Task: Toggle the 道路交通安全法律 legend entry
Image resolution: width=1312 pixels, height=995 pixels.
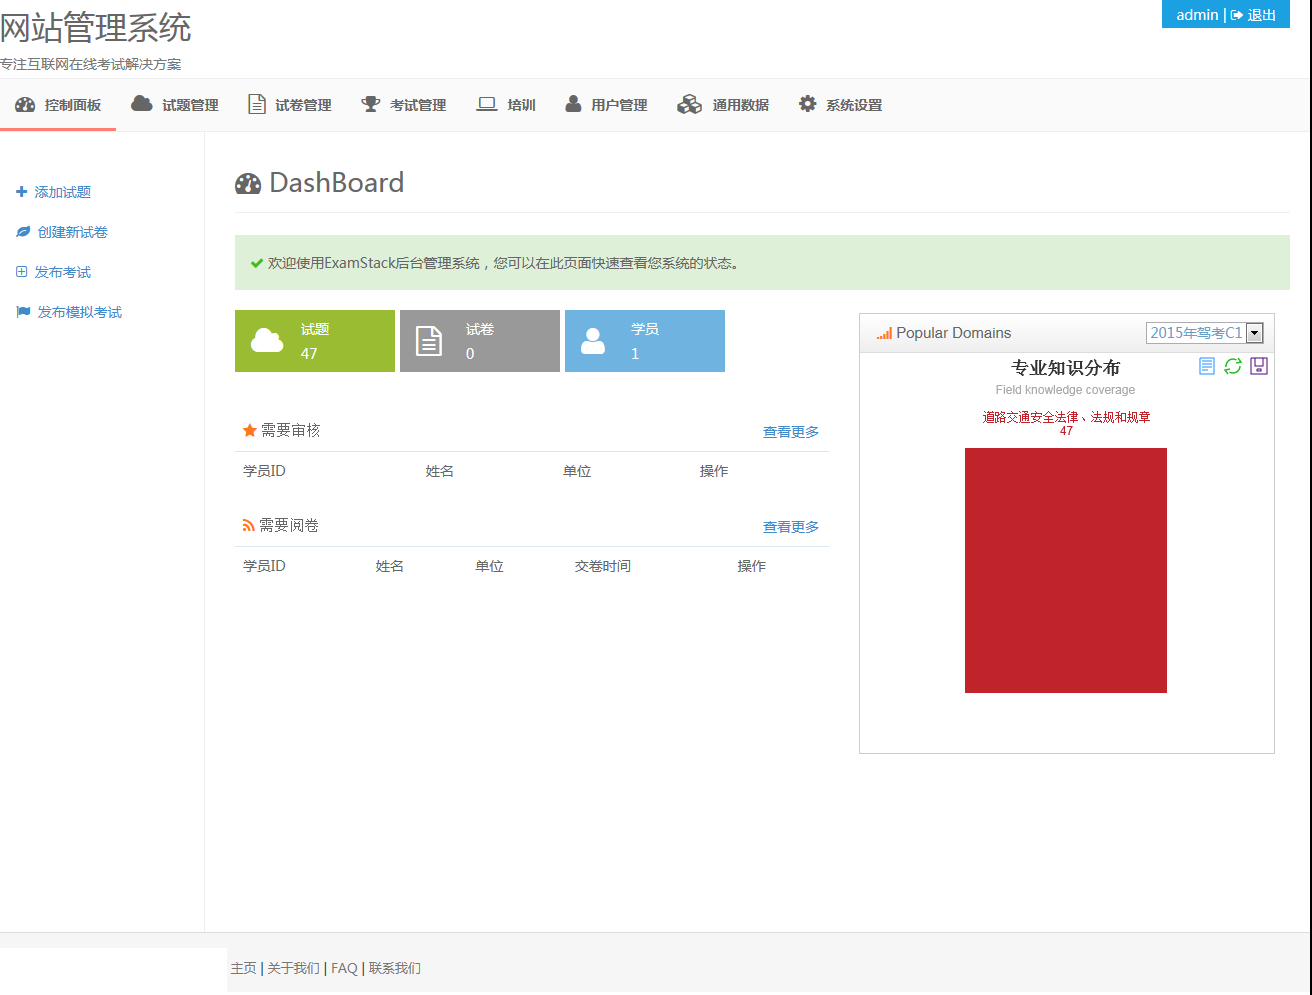Action: tap(1066, 417)
